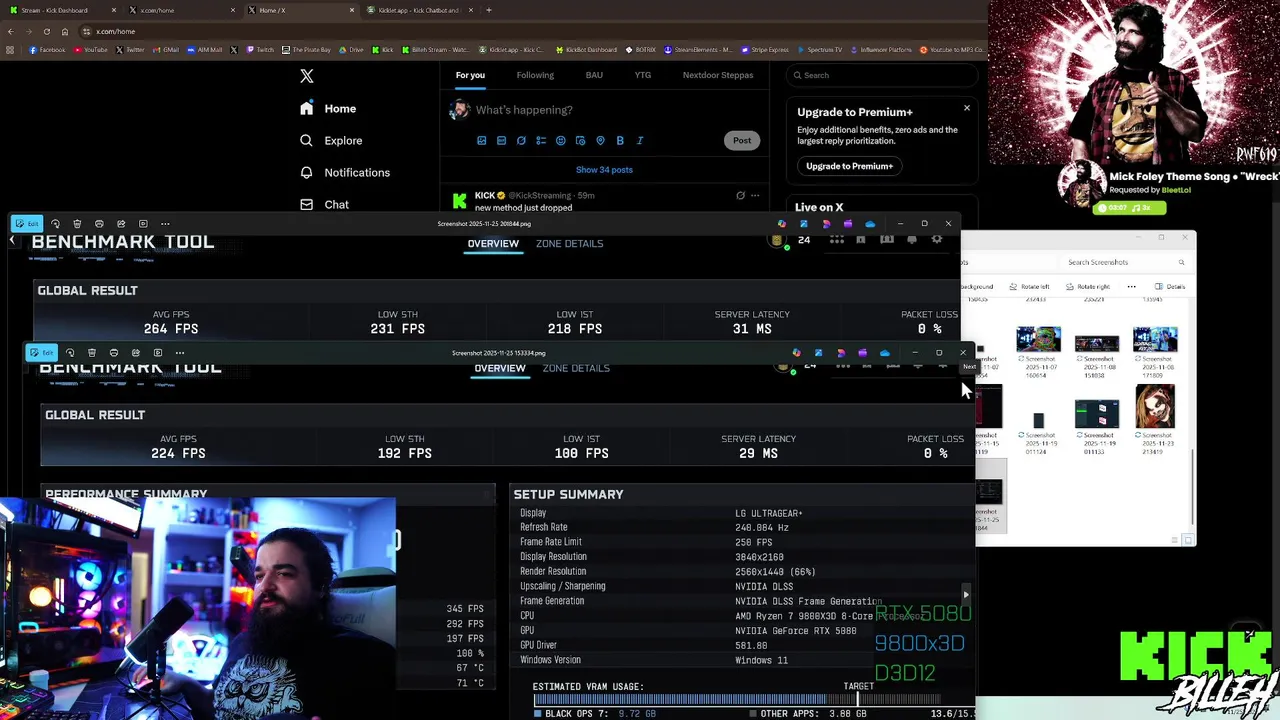The image size is (1280, 720).
Task: Open the GIF picker in the composer
Action: pos(501,141)
